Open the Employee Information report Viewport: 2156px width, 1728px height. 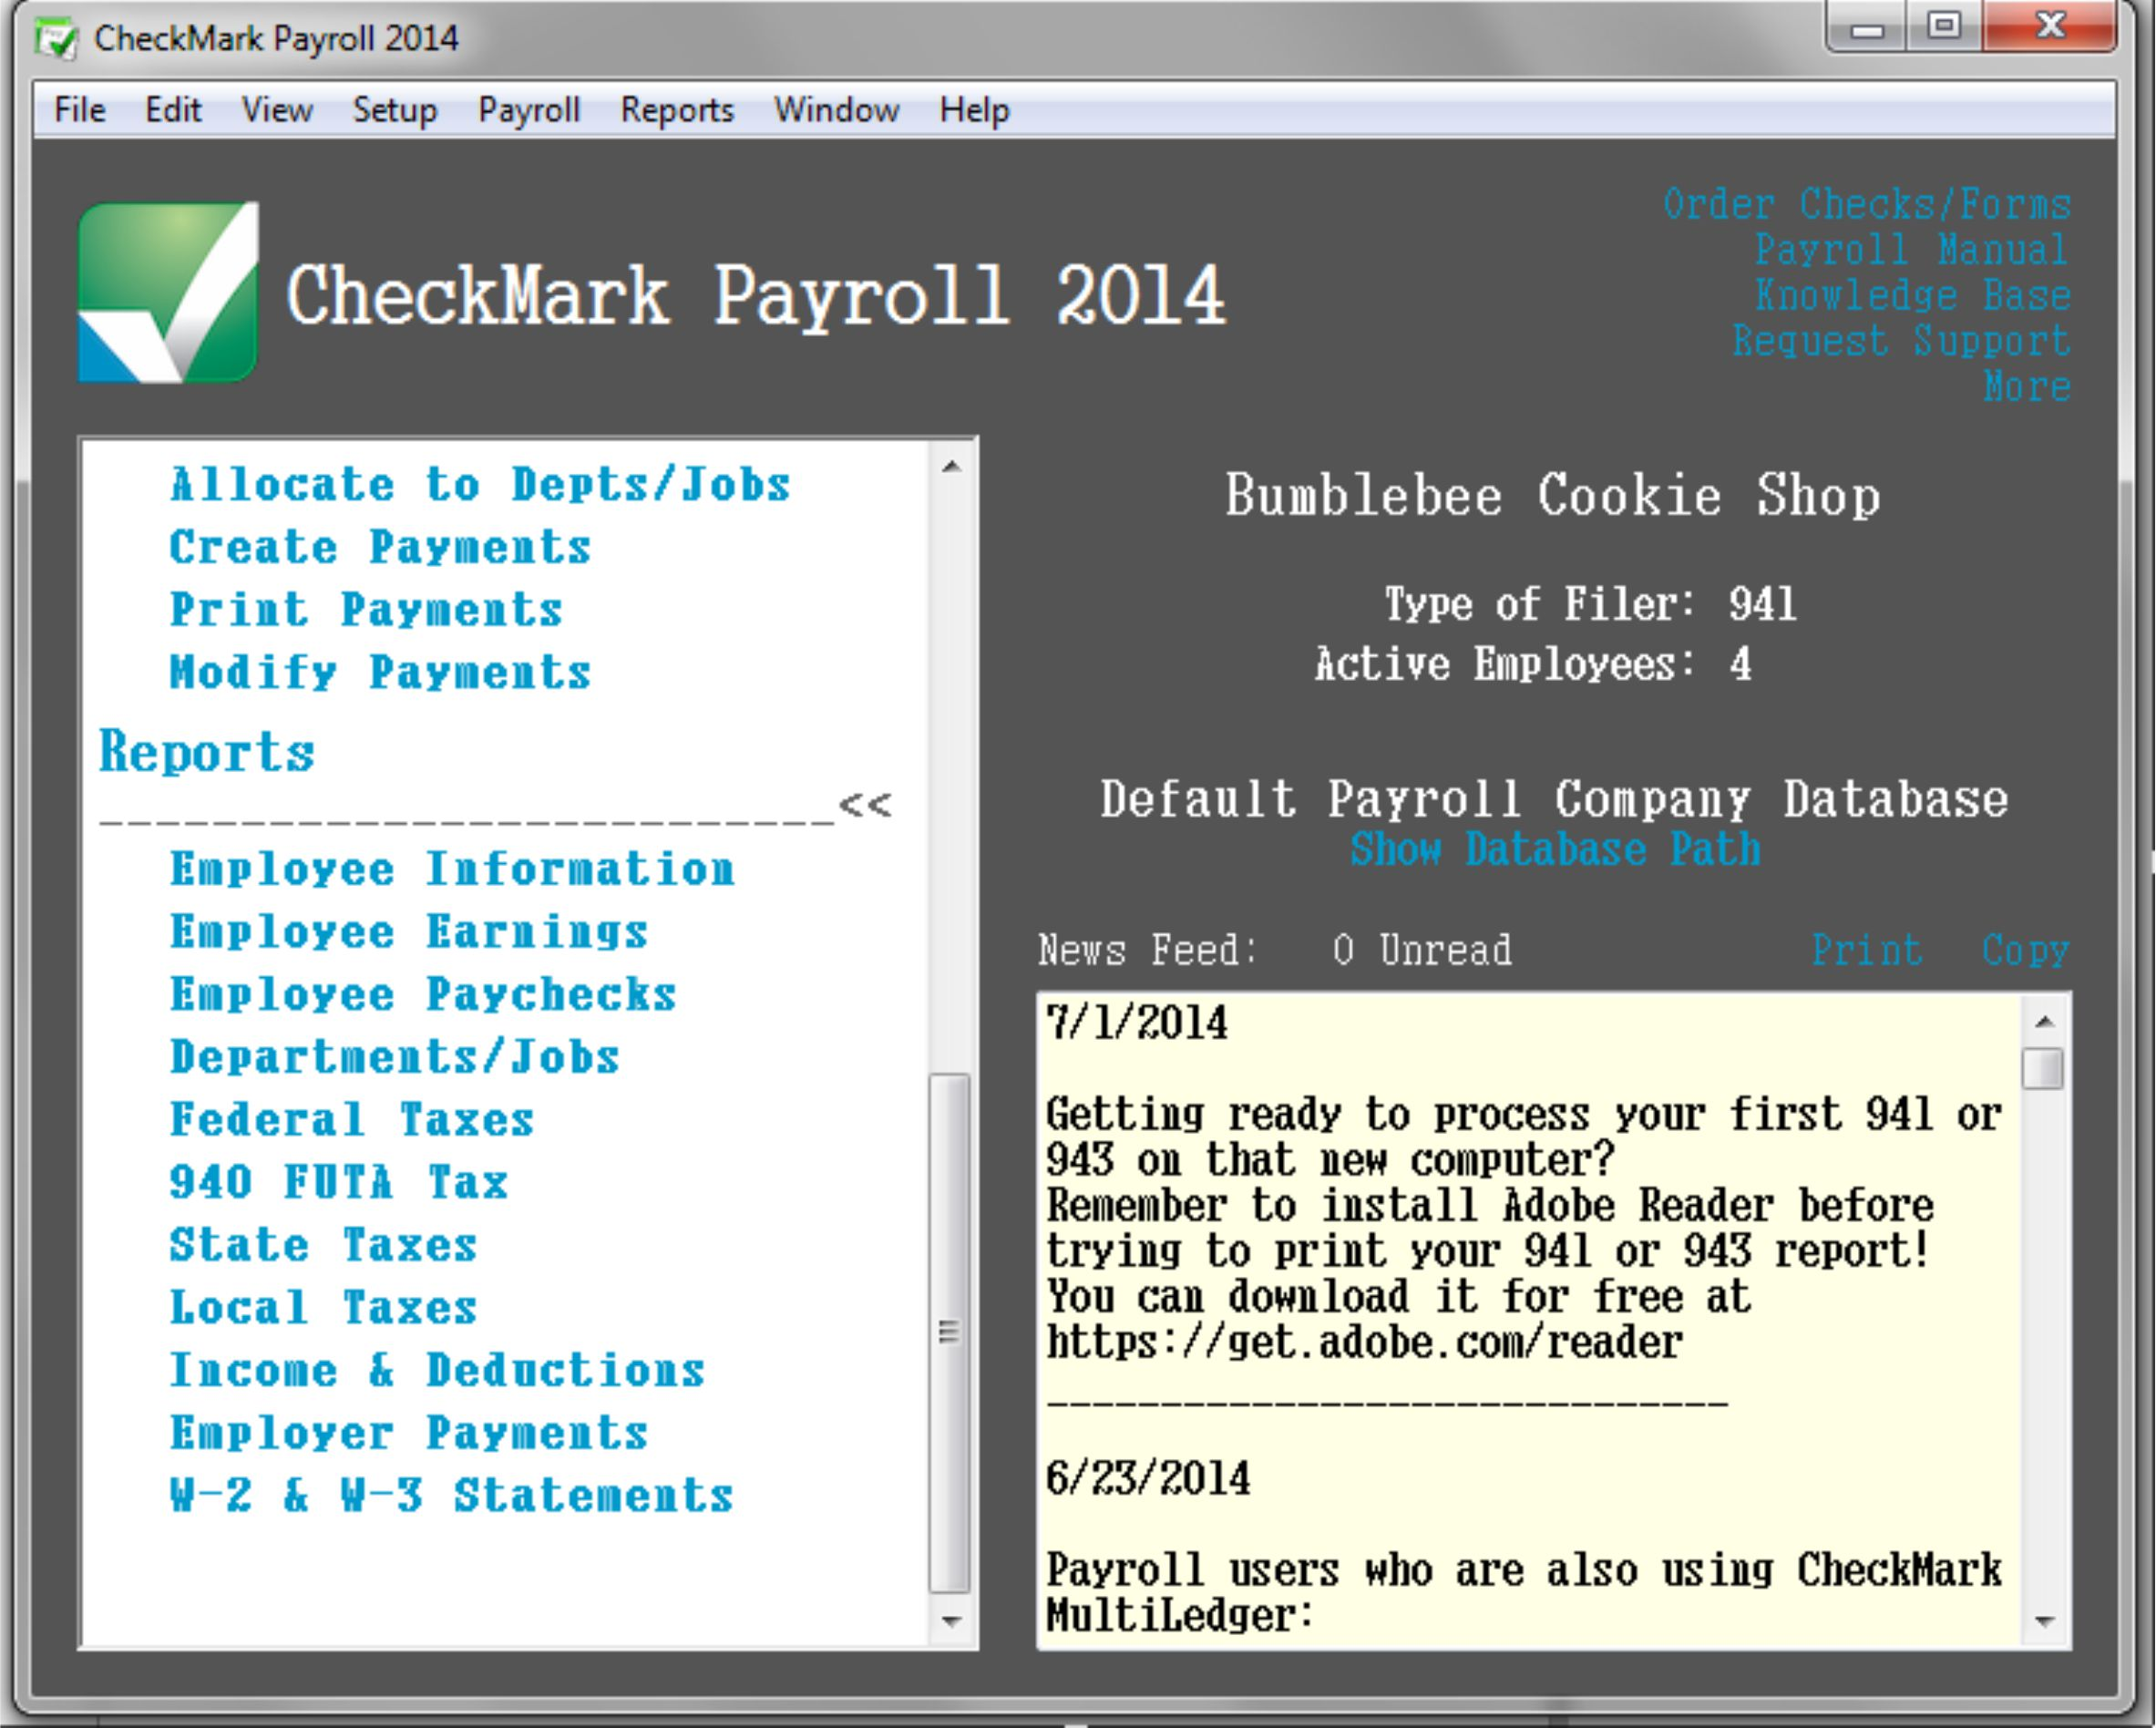pos(452,869)
